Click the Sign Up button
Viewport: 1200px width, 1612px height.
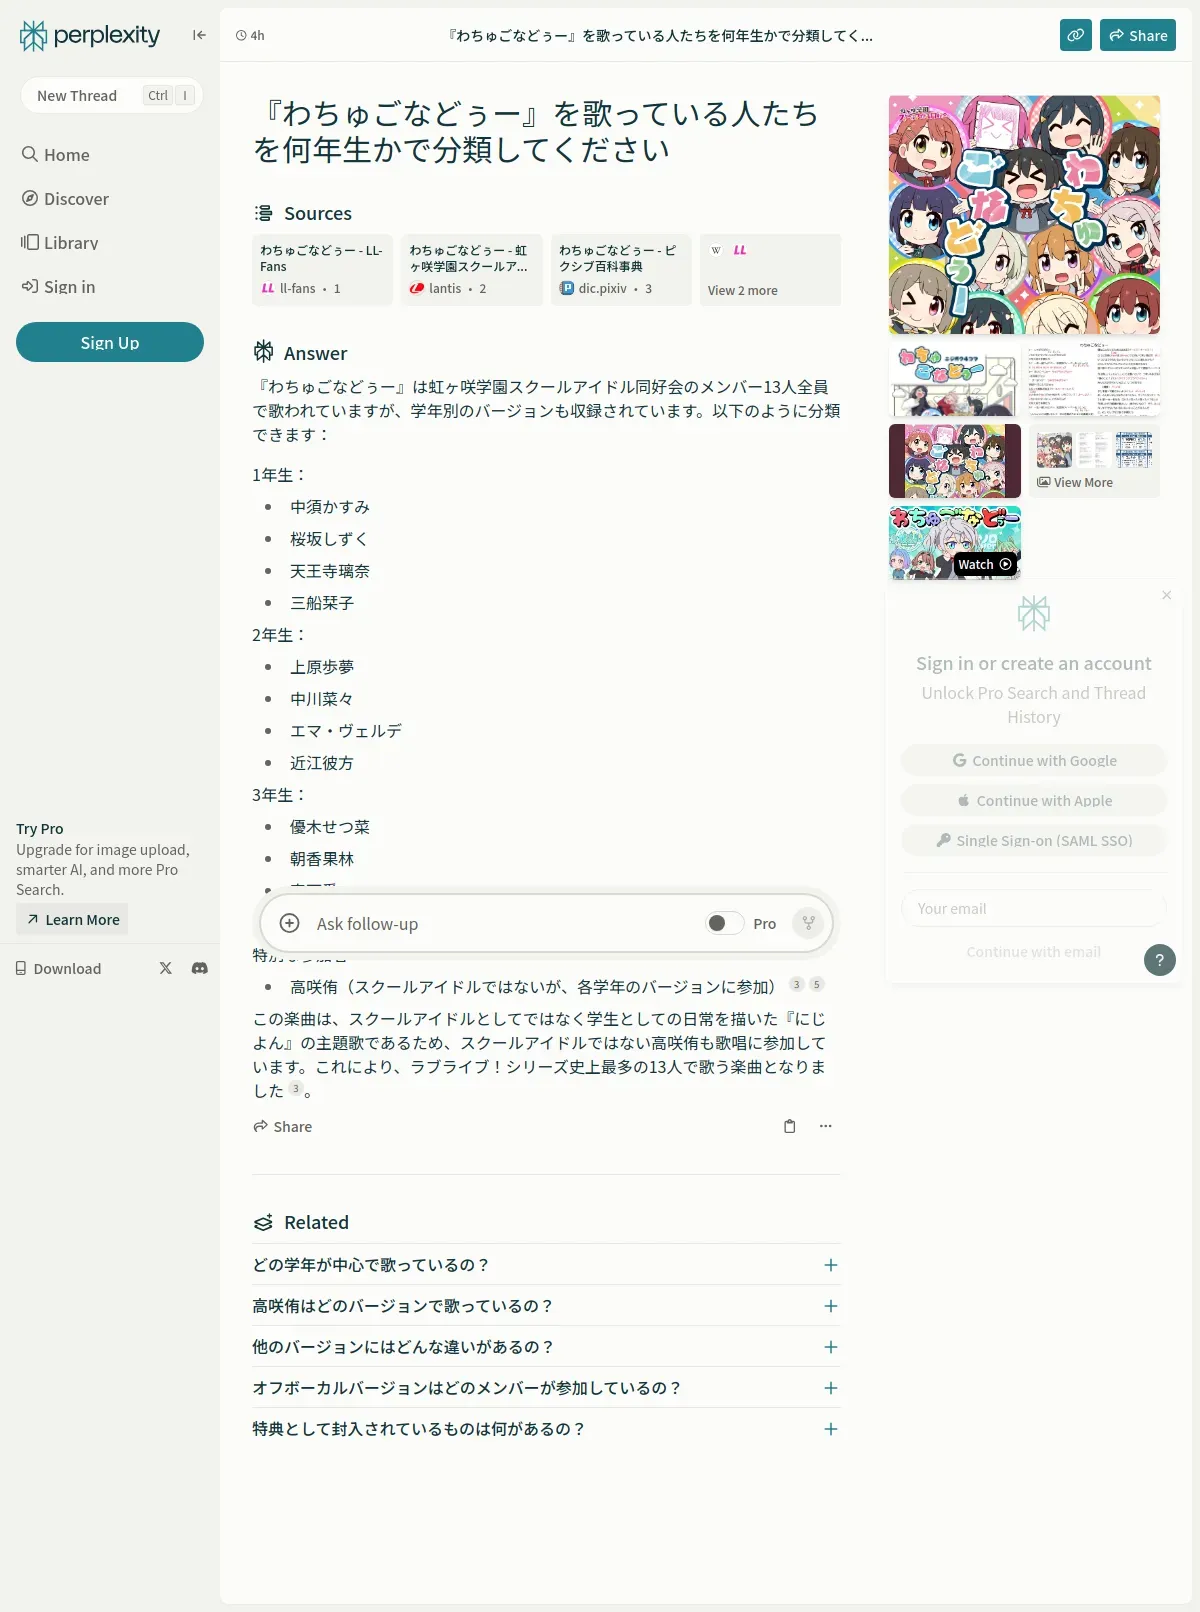point(110,342)
